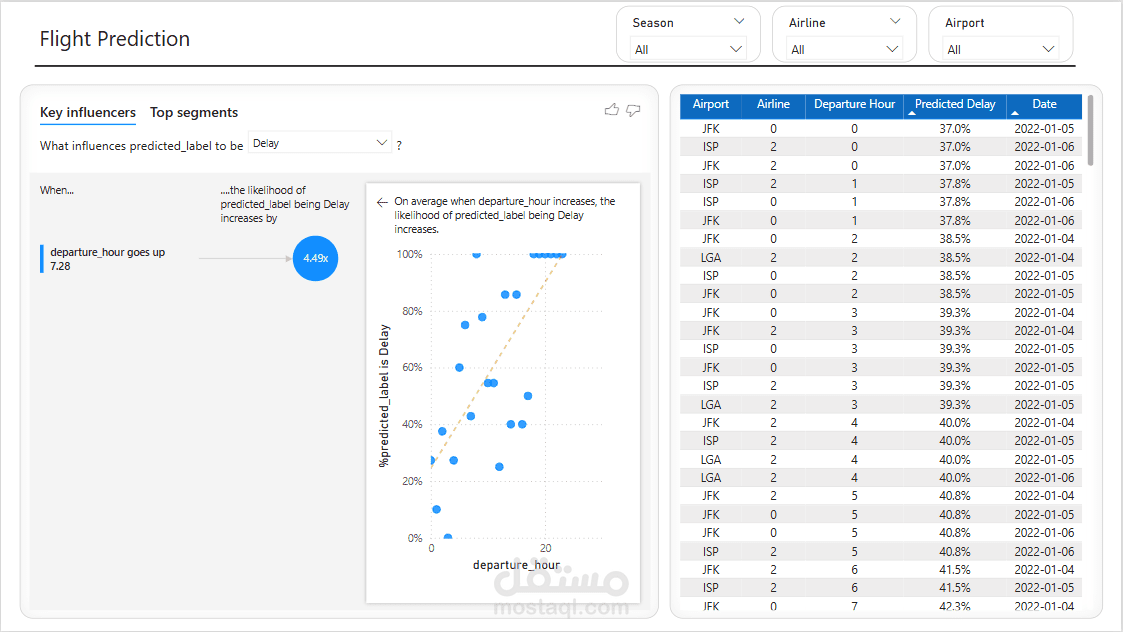Collapse the Season slicer header chevron
The image size is (1123, 632).
(739, 21)
